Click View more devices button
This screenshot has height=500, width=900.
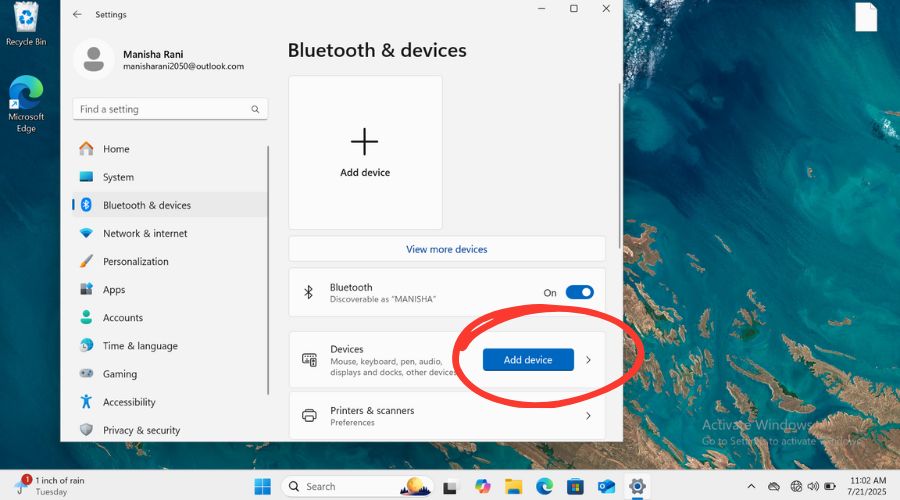coord(446,249)
